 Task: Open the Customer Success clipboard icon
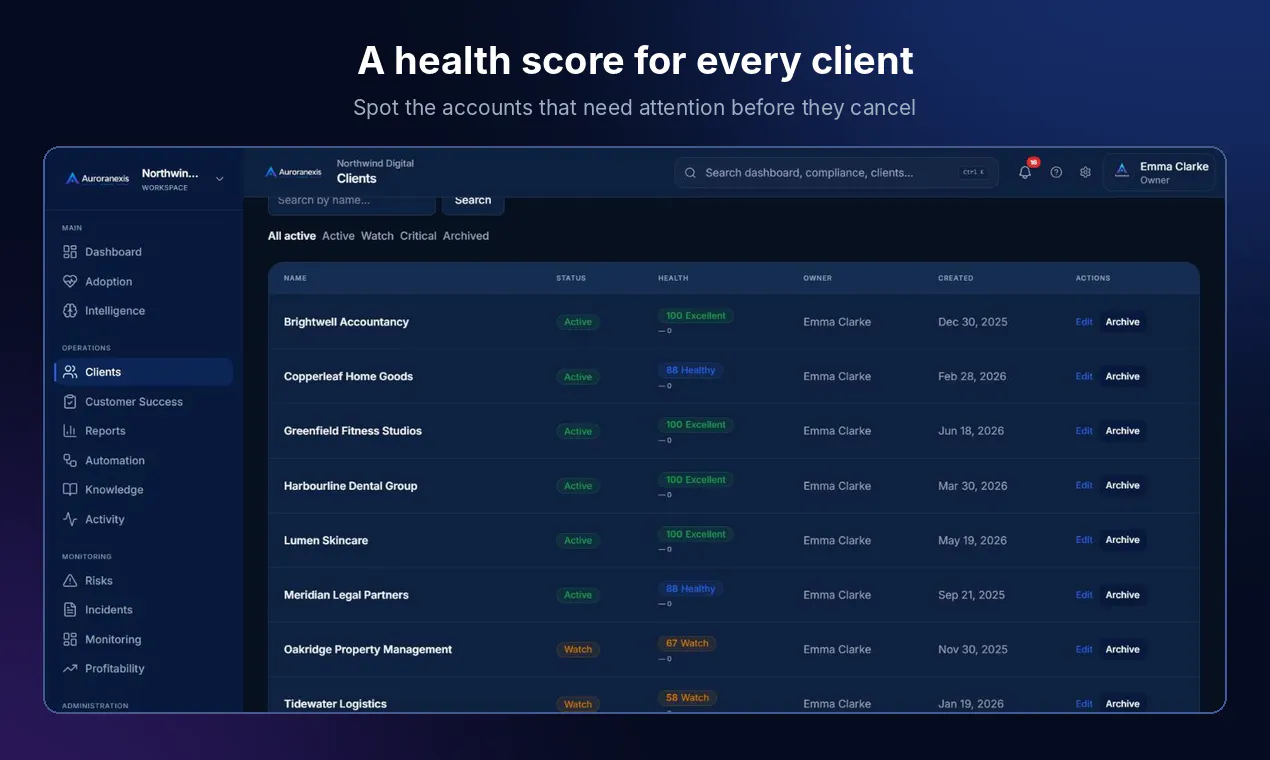coord(70,402)
